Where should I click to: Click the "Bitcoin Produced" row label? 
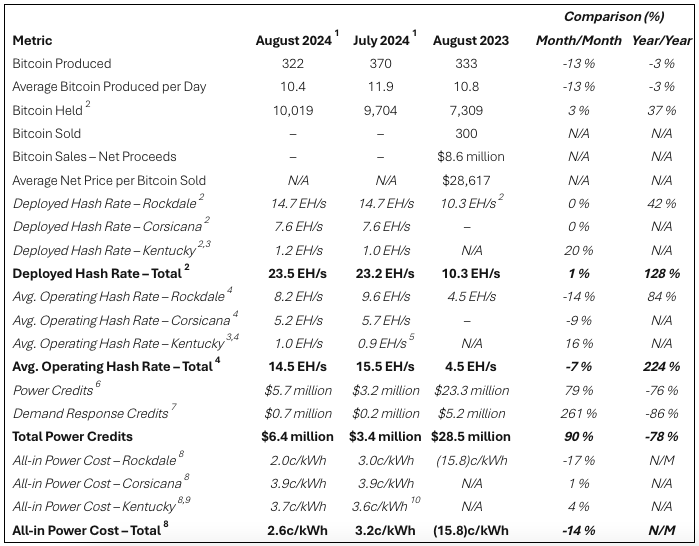(62, 63)
